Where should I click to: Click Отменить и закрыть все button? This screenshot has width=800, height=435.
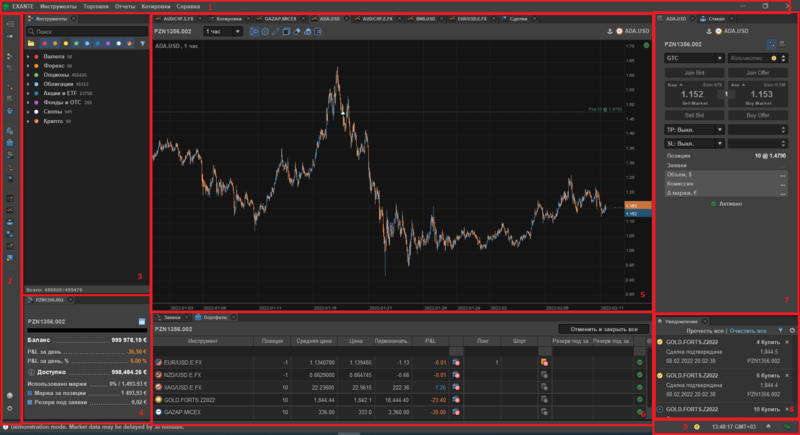pyautogui.click(x=597, y=328)
